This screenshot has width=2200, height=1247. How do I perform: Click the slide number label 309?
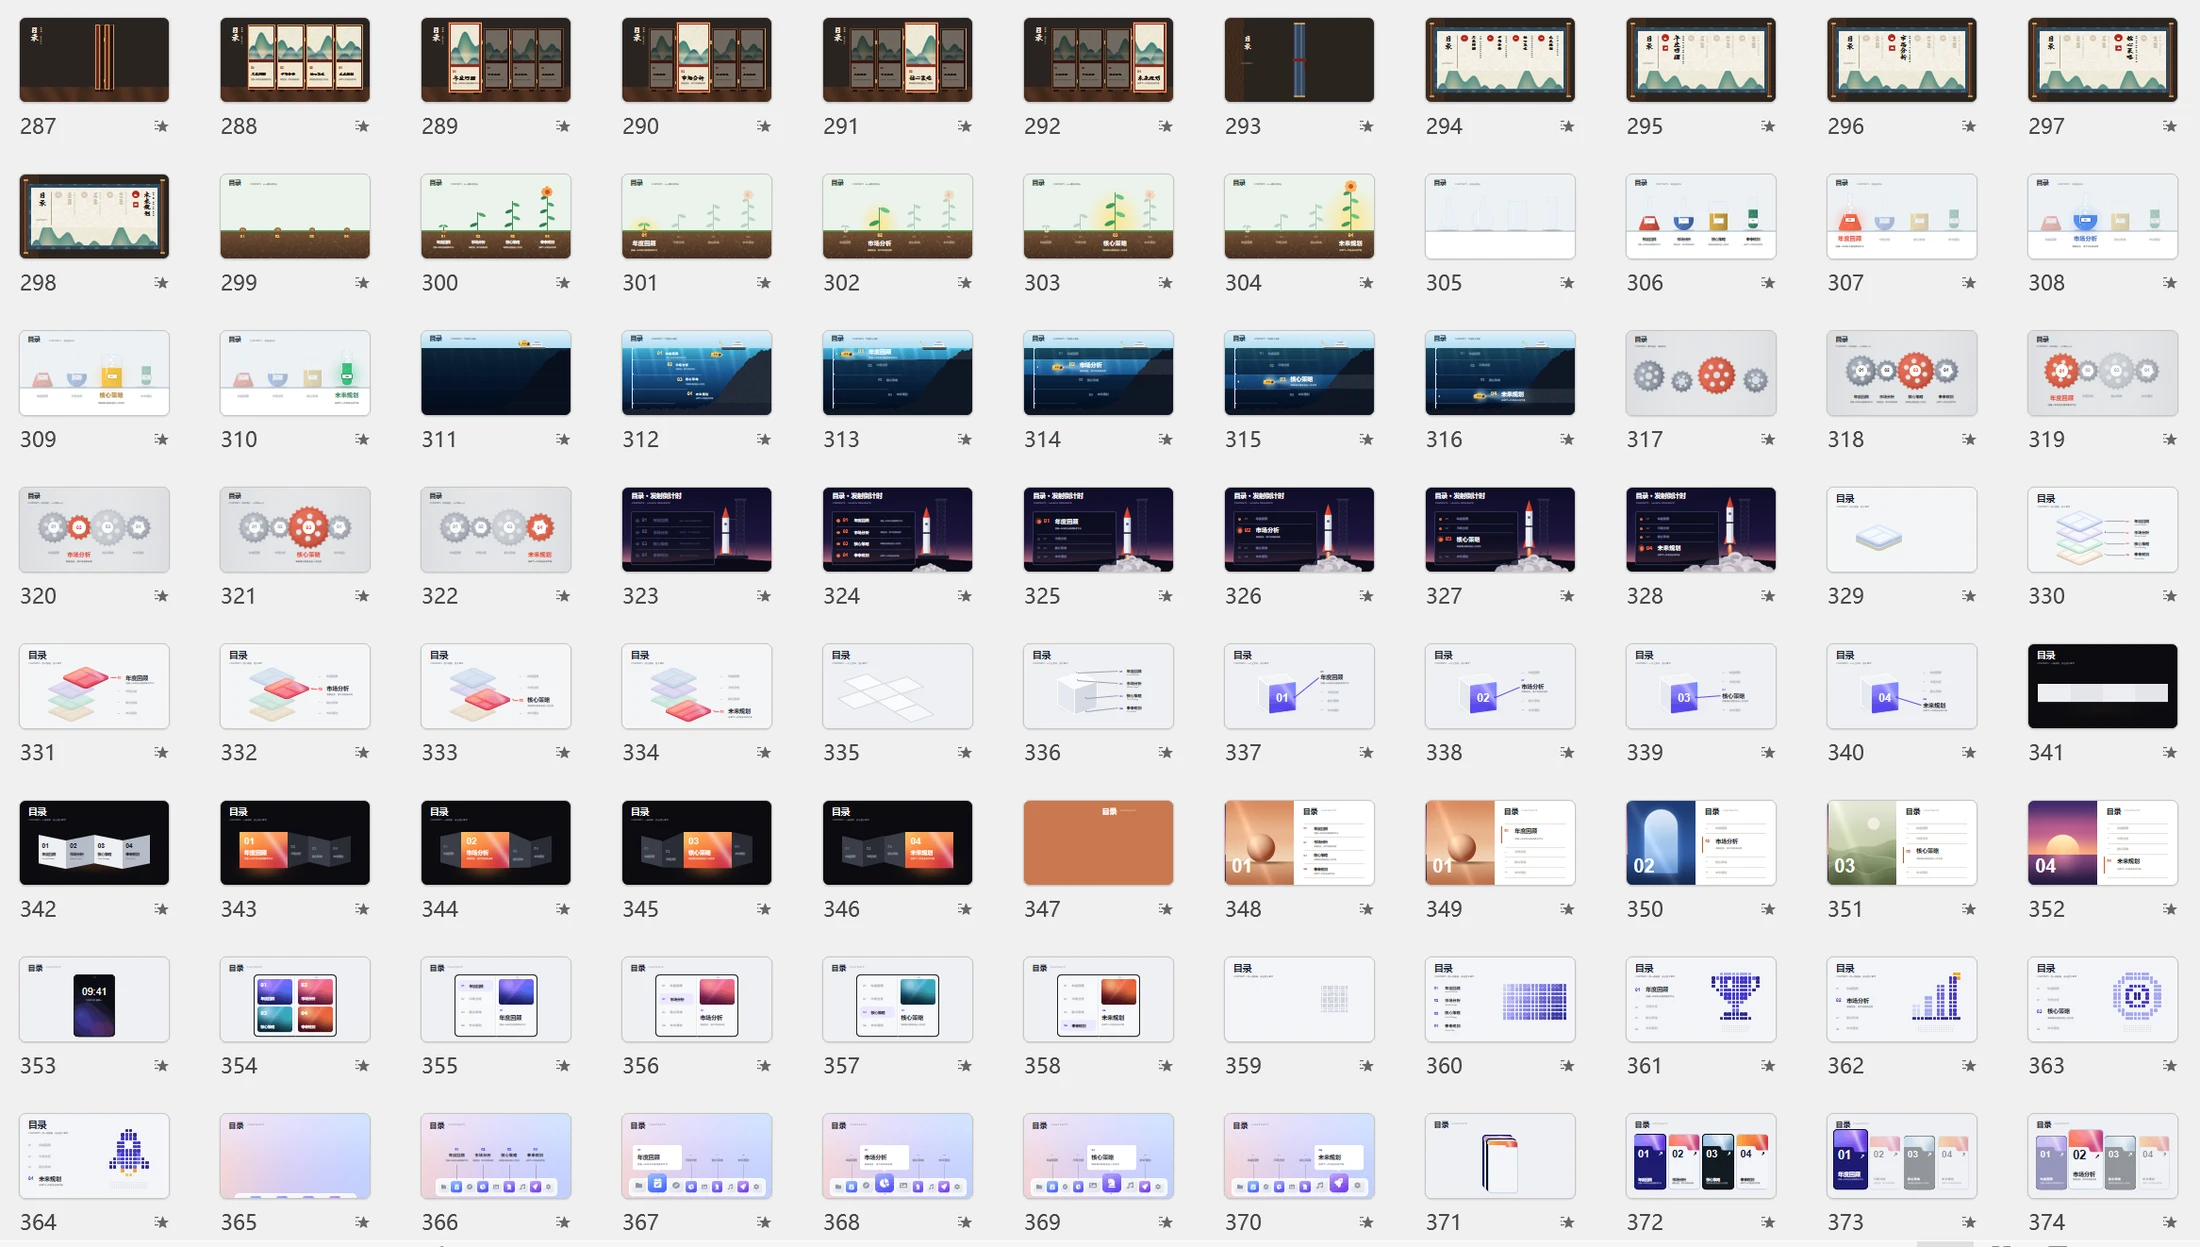click(x=38, y=439)
